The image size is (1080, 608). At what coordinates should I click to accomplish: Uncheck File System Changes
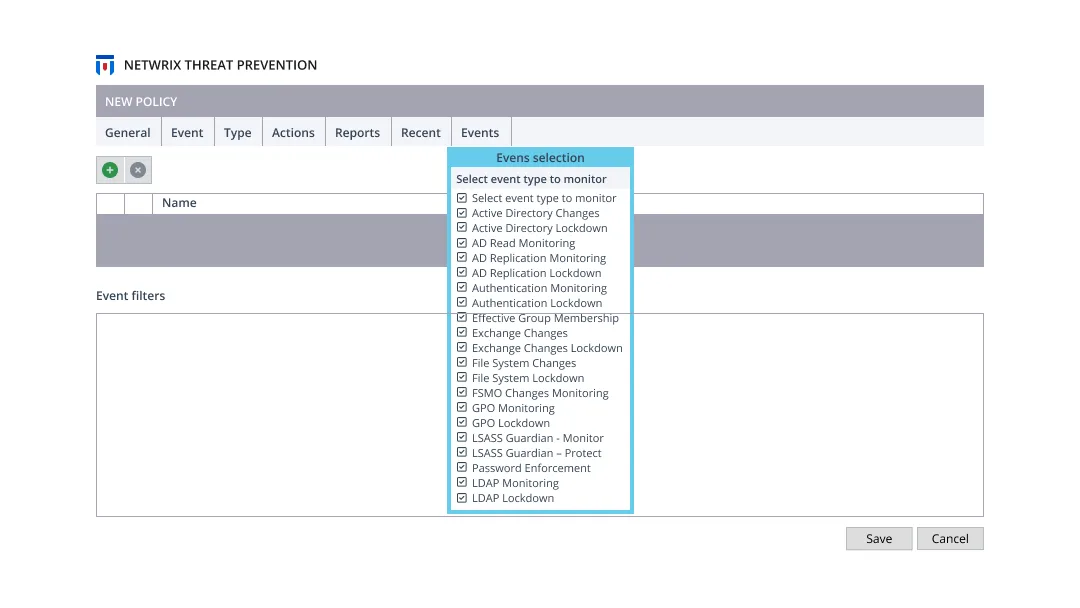tap(461, 362)
